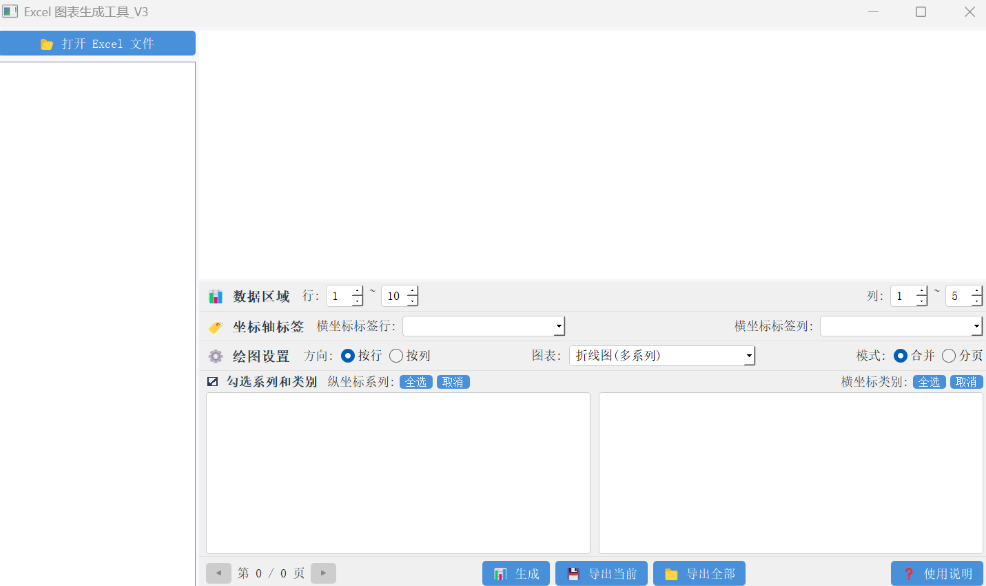Go to next page arrow
This screenshot has width=986, height=586.
click(323, 573)
